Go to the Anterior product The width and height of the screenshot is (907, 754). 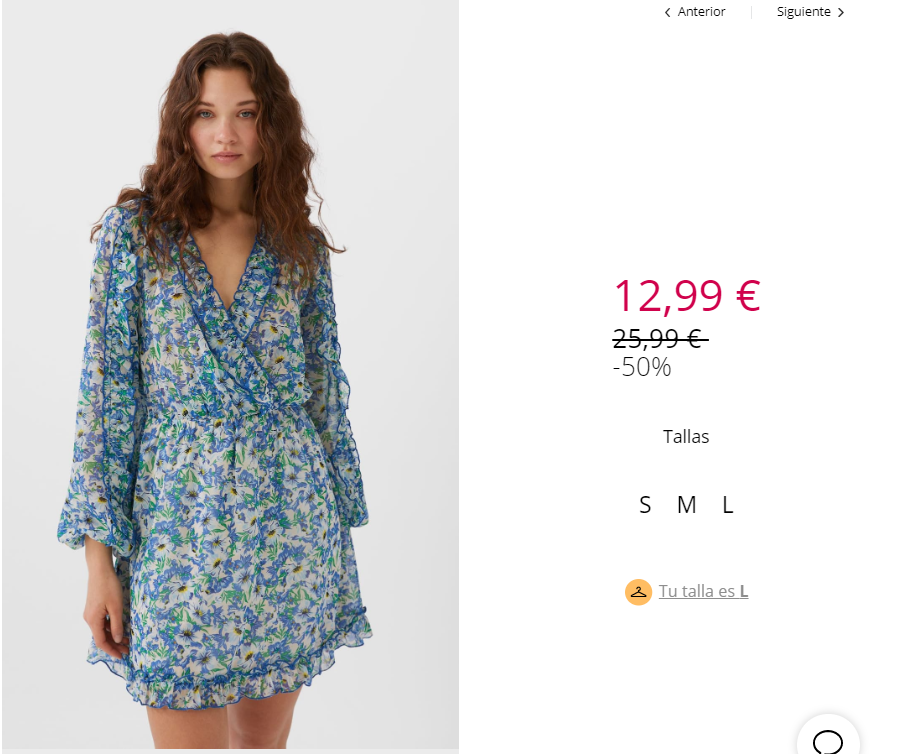(x=695, y=12)
